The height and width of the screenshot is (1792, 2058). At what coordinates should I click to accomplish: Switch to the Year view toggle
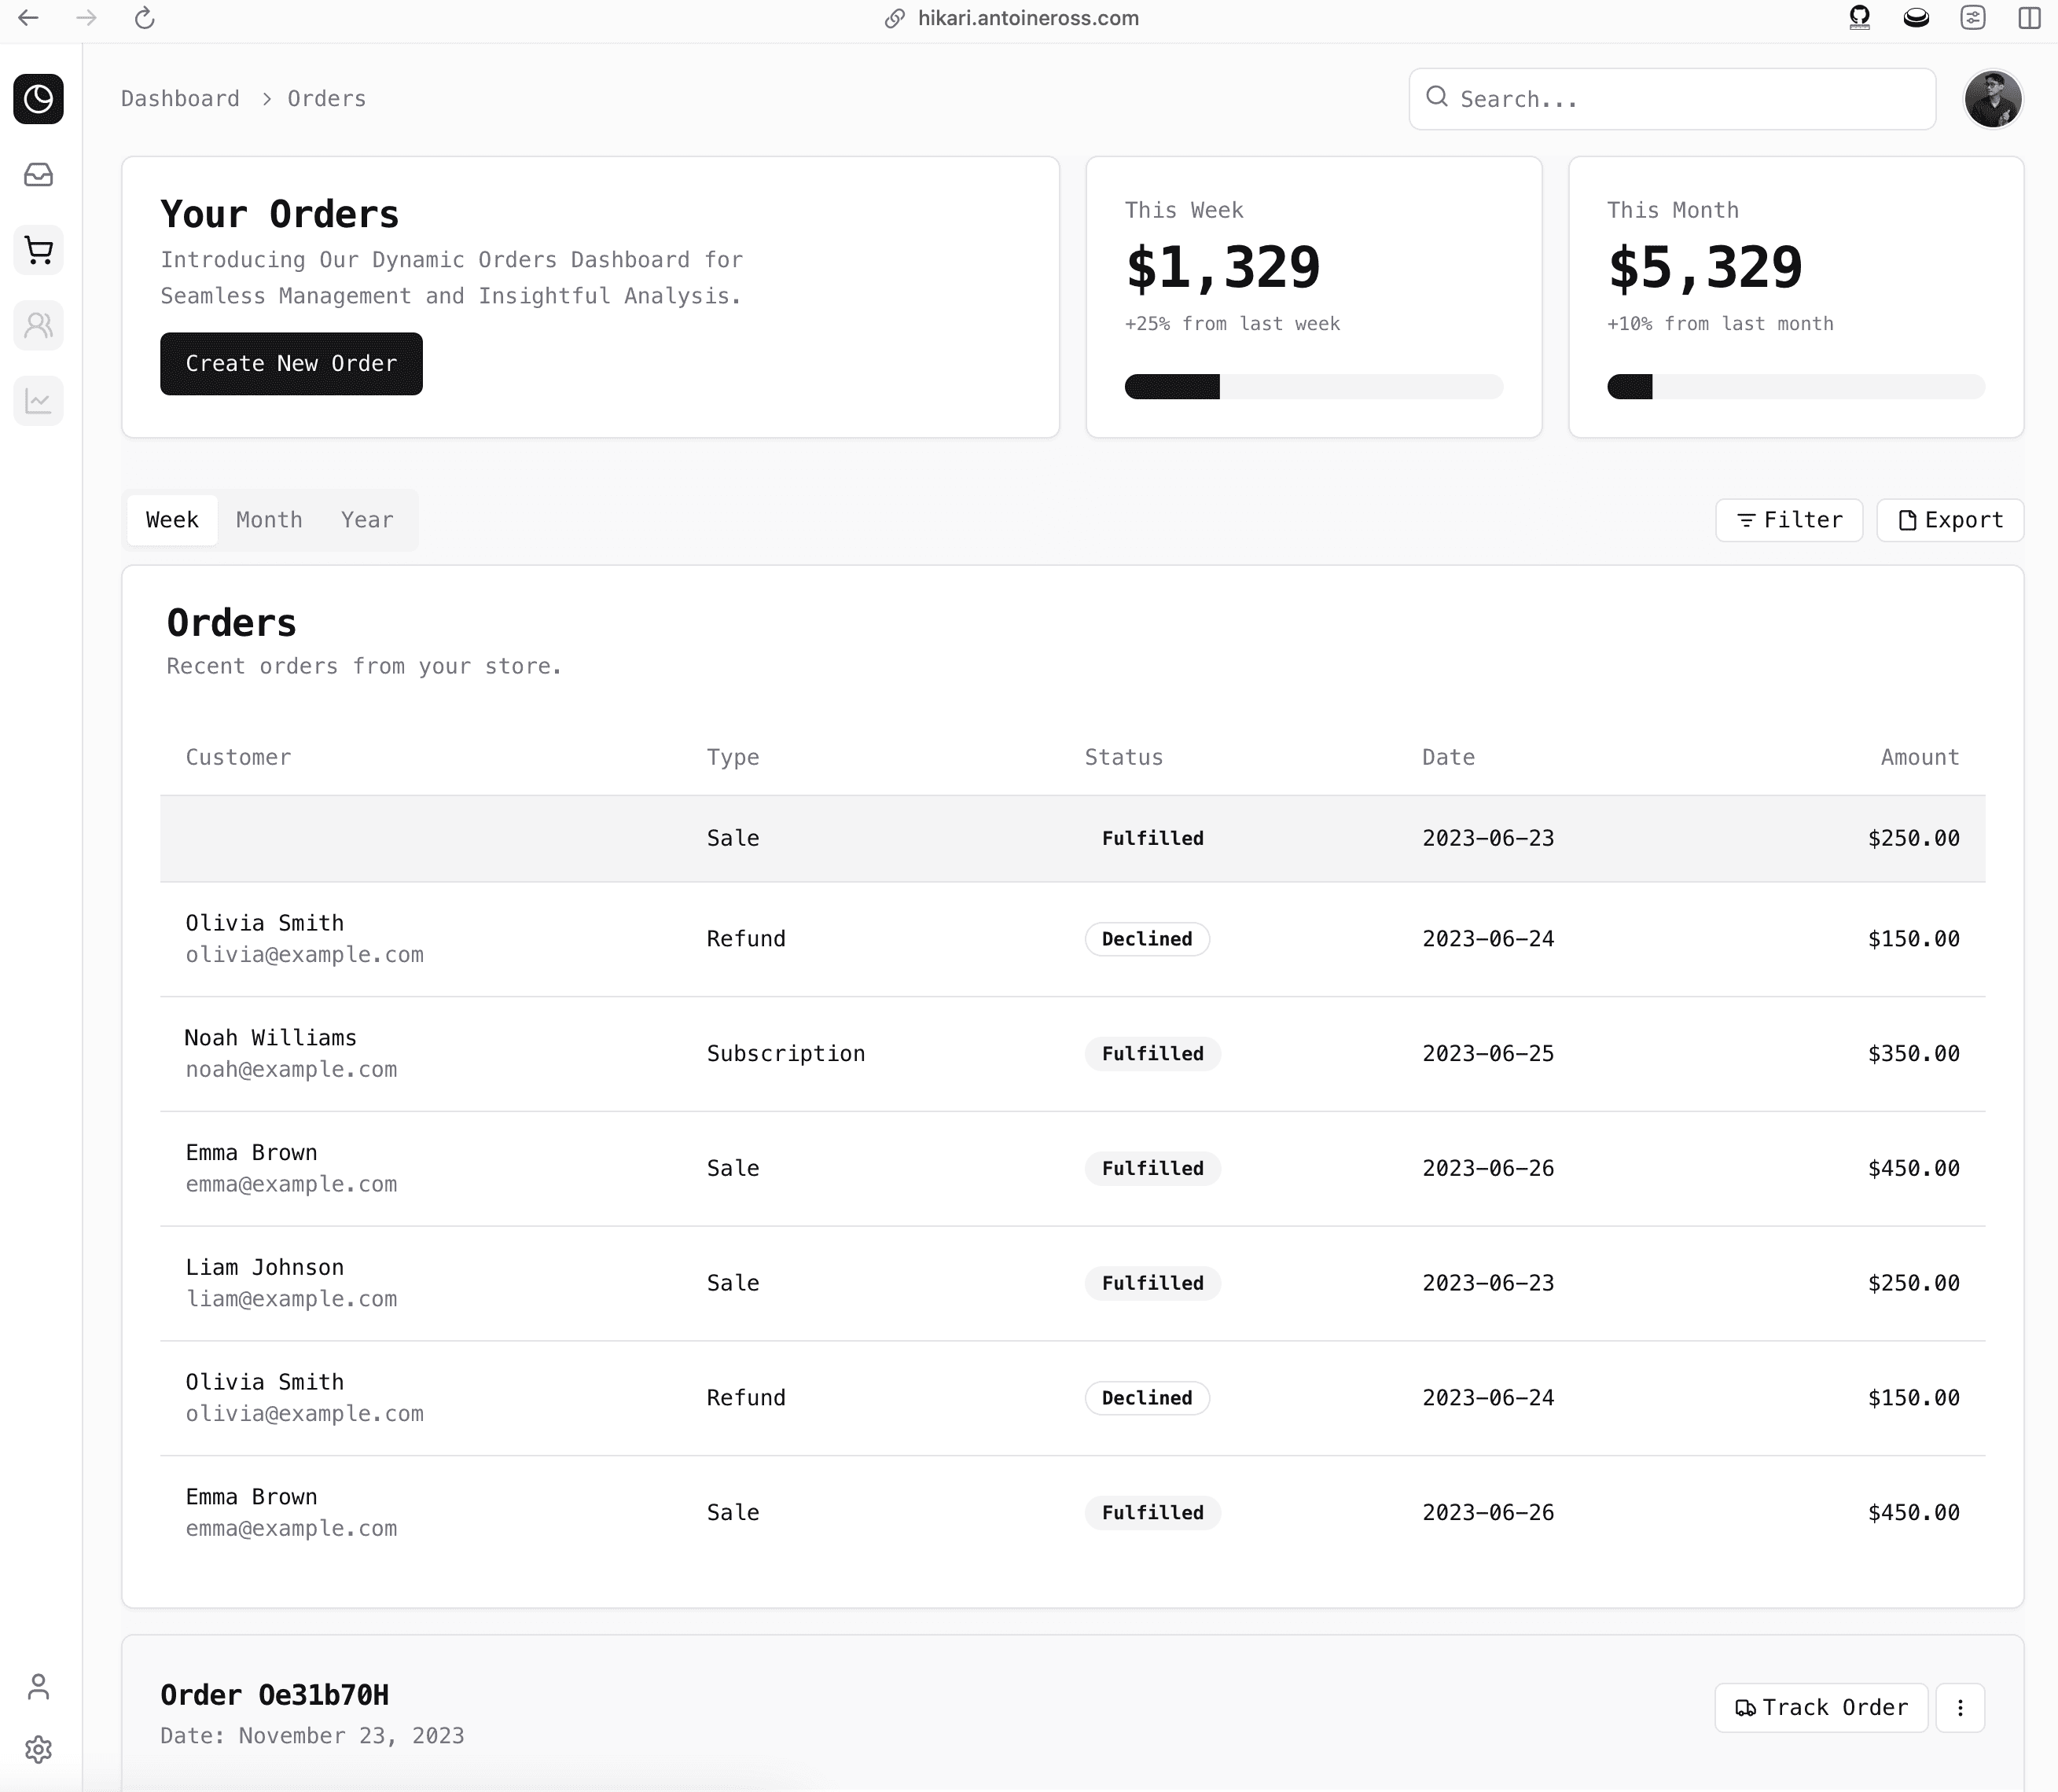point(366,519)
